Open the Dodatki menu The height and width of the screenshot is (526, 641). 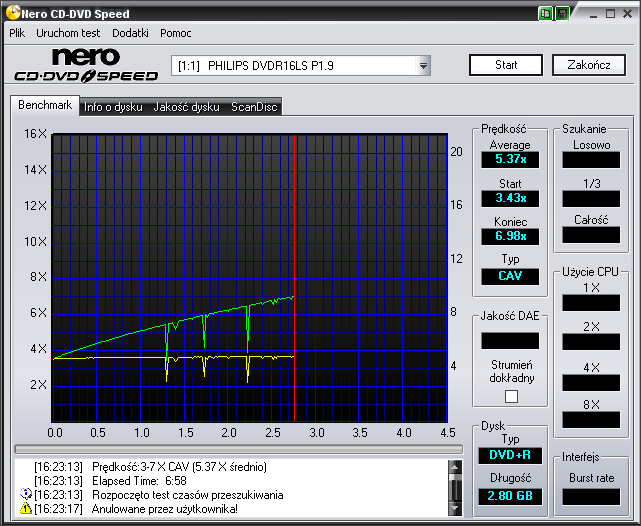click(x=130, y=33)
